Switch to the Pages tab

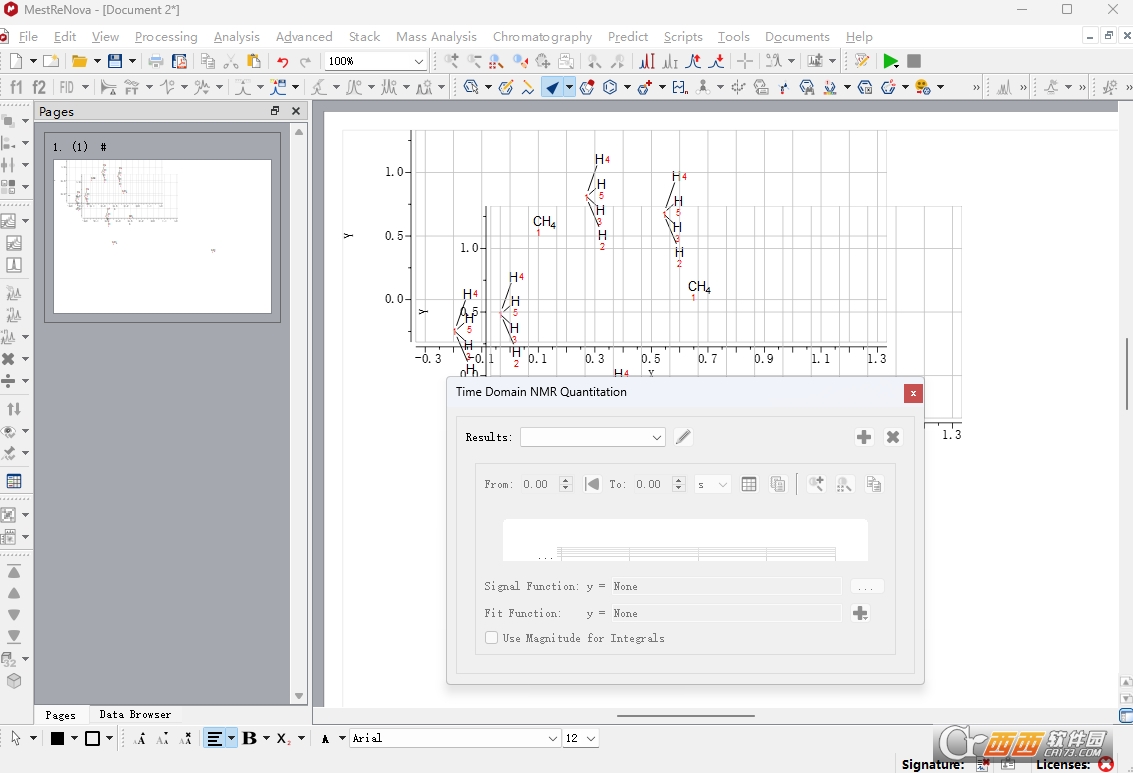[60, 715]
